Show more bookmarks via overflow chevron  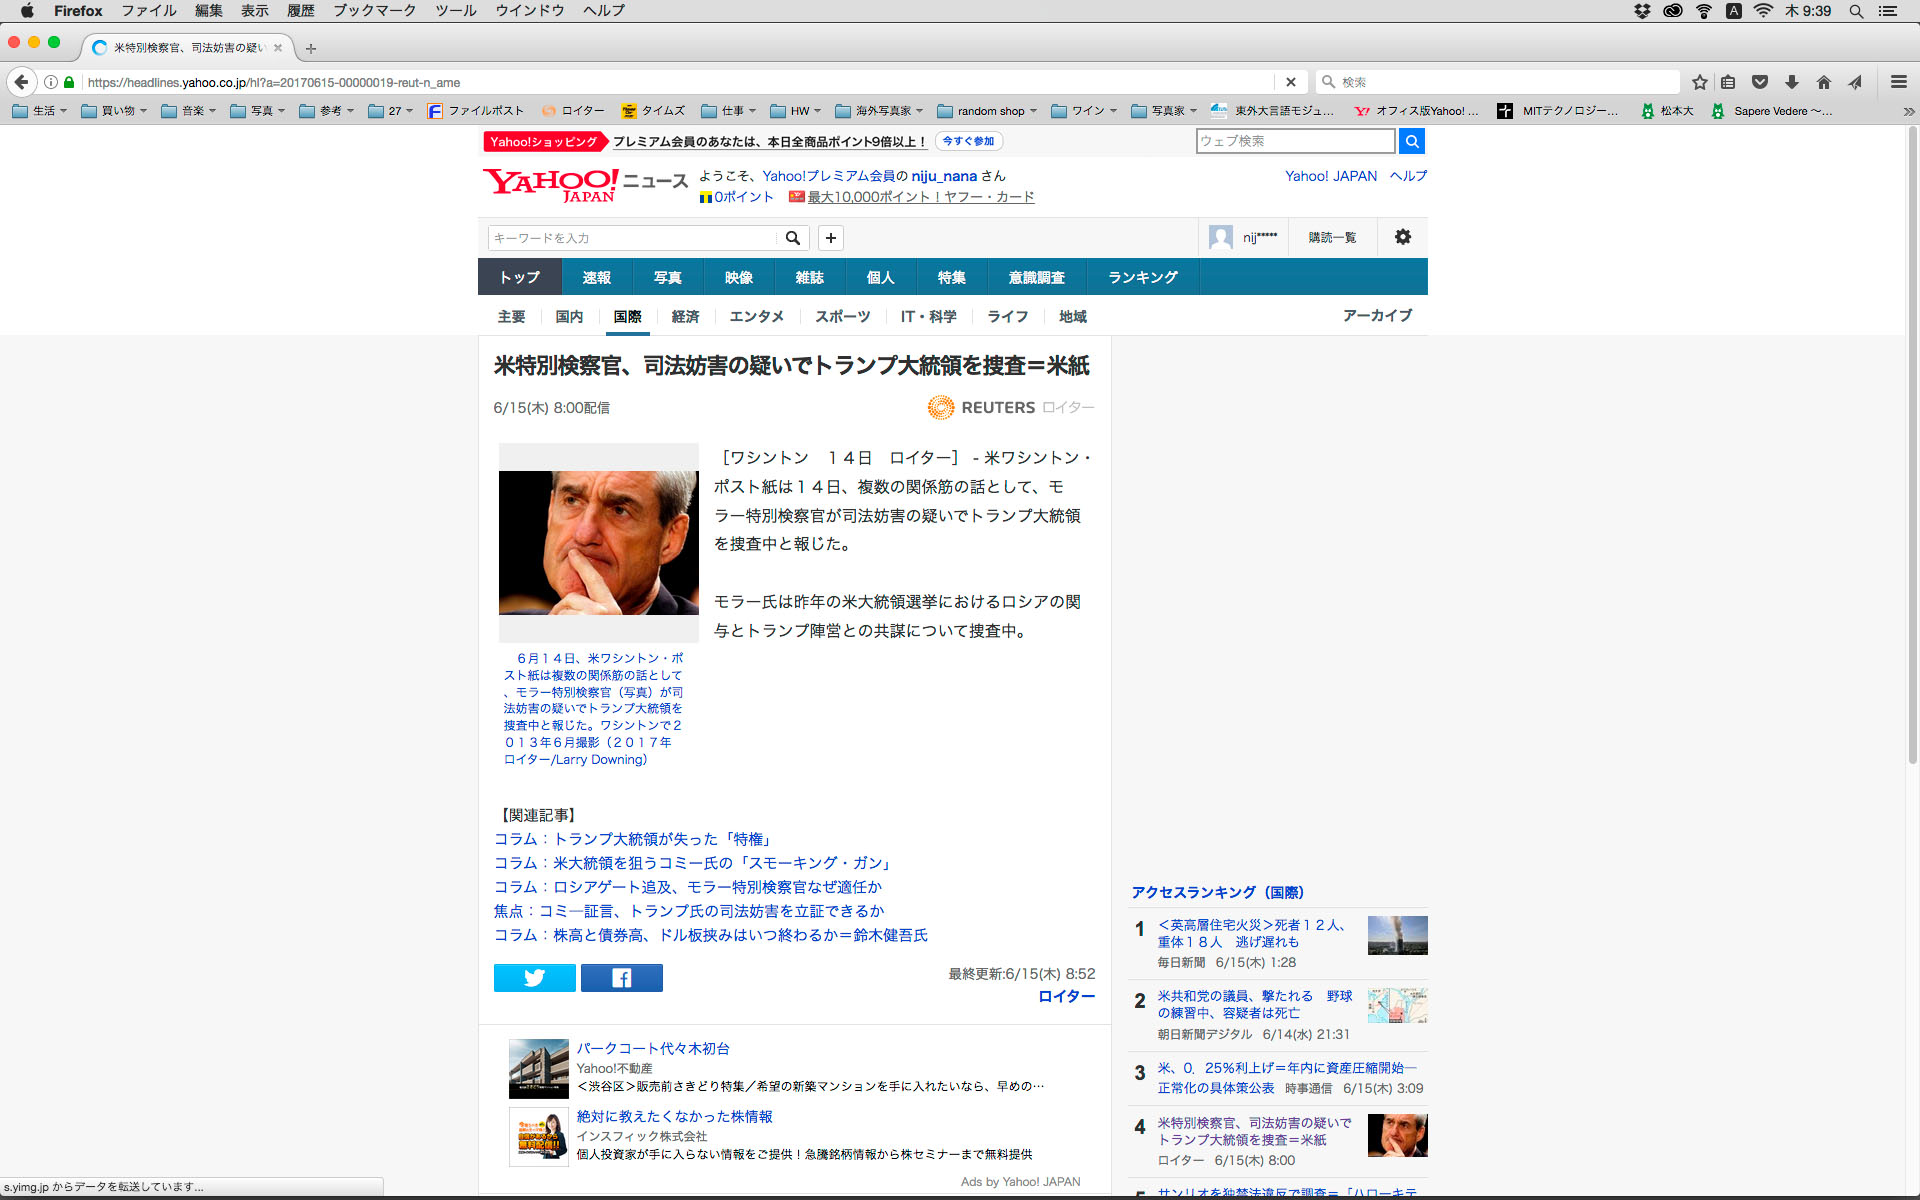click(1908, 111)
